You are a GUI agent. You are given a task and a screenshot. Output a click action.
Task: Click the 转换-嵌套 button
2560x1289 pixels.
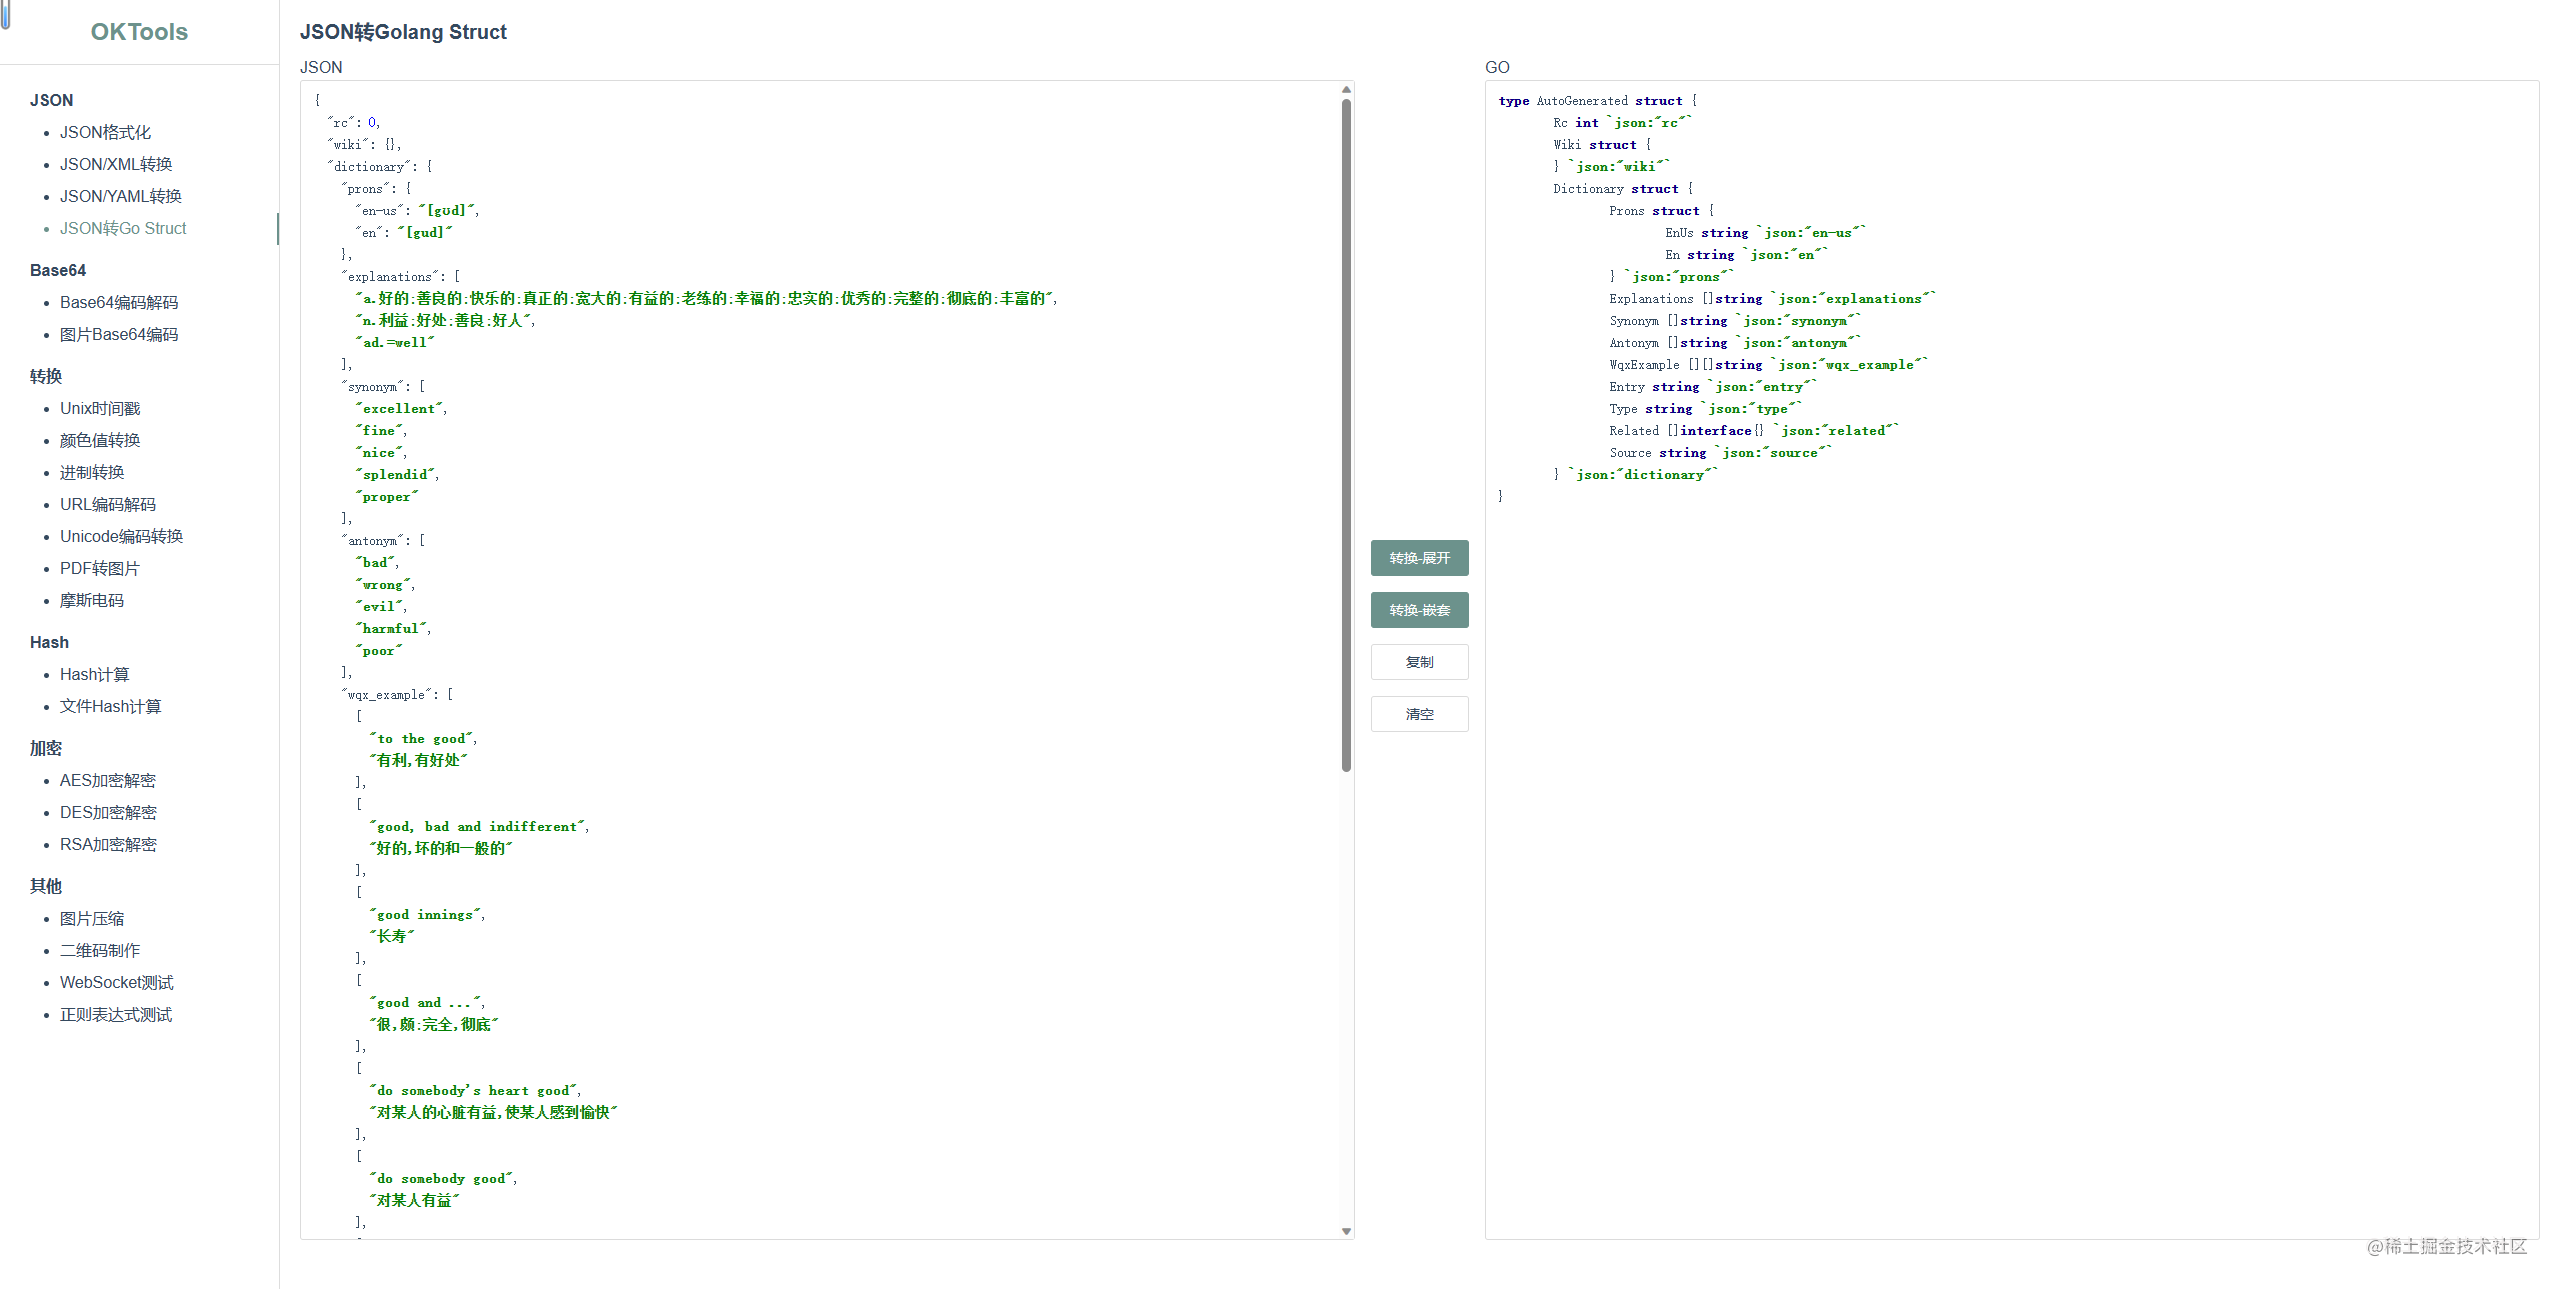tap(1419, 610)
